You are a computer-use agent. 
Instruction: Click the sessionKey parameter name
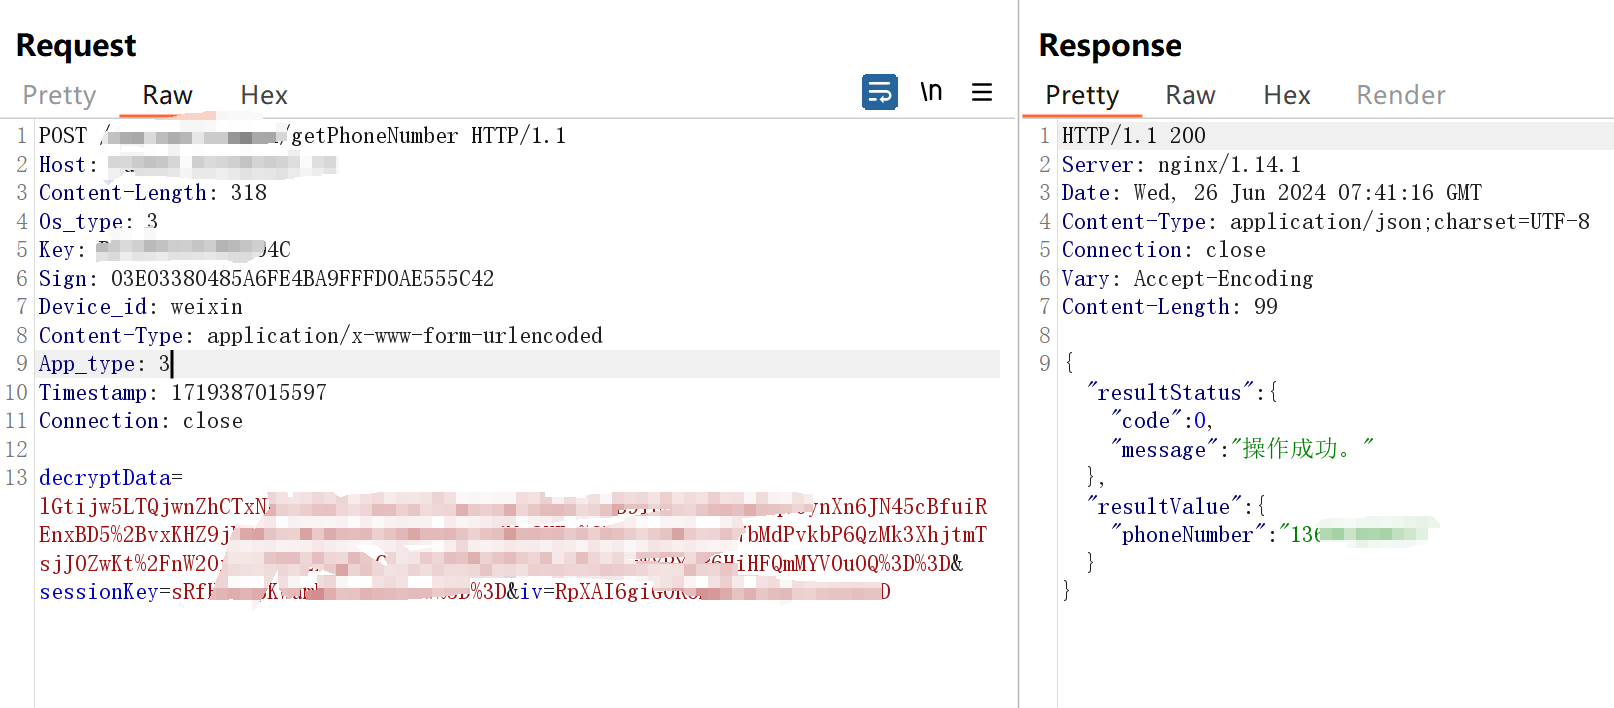(98, 592)
